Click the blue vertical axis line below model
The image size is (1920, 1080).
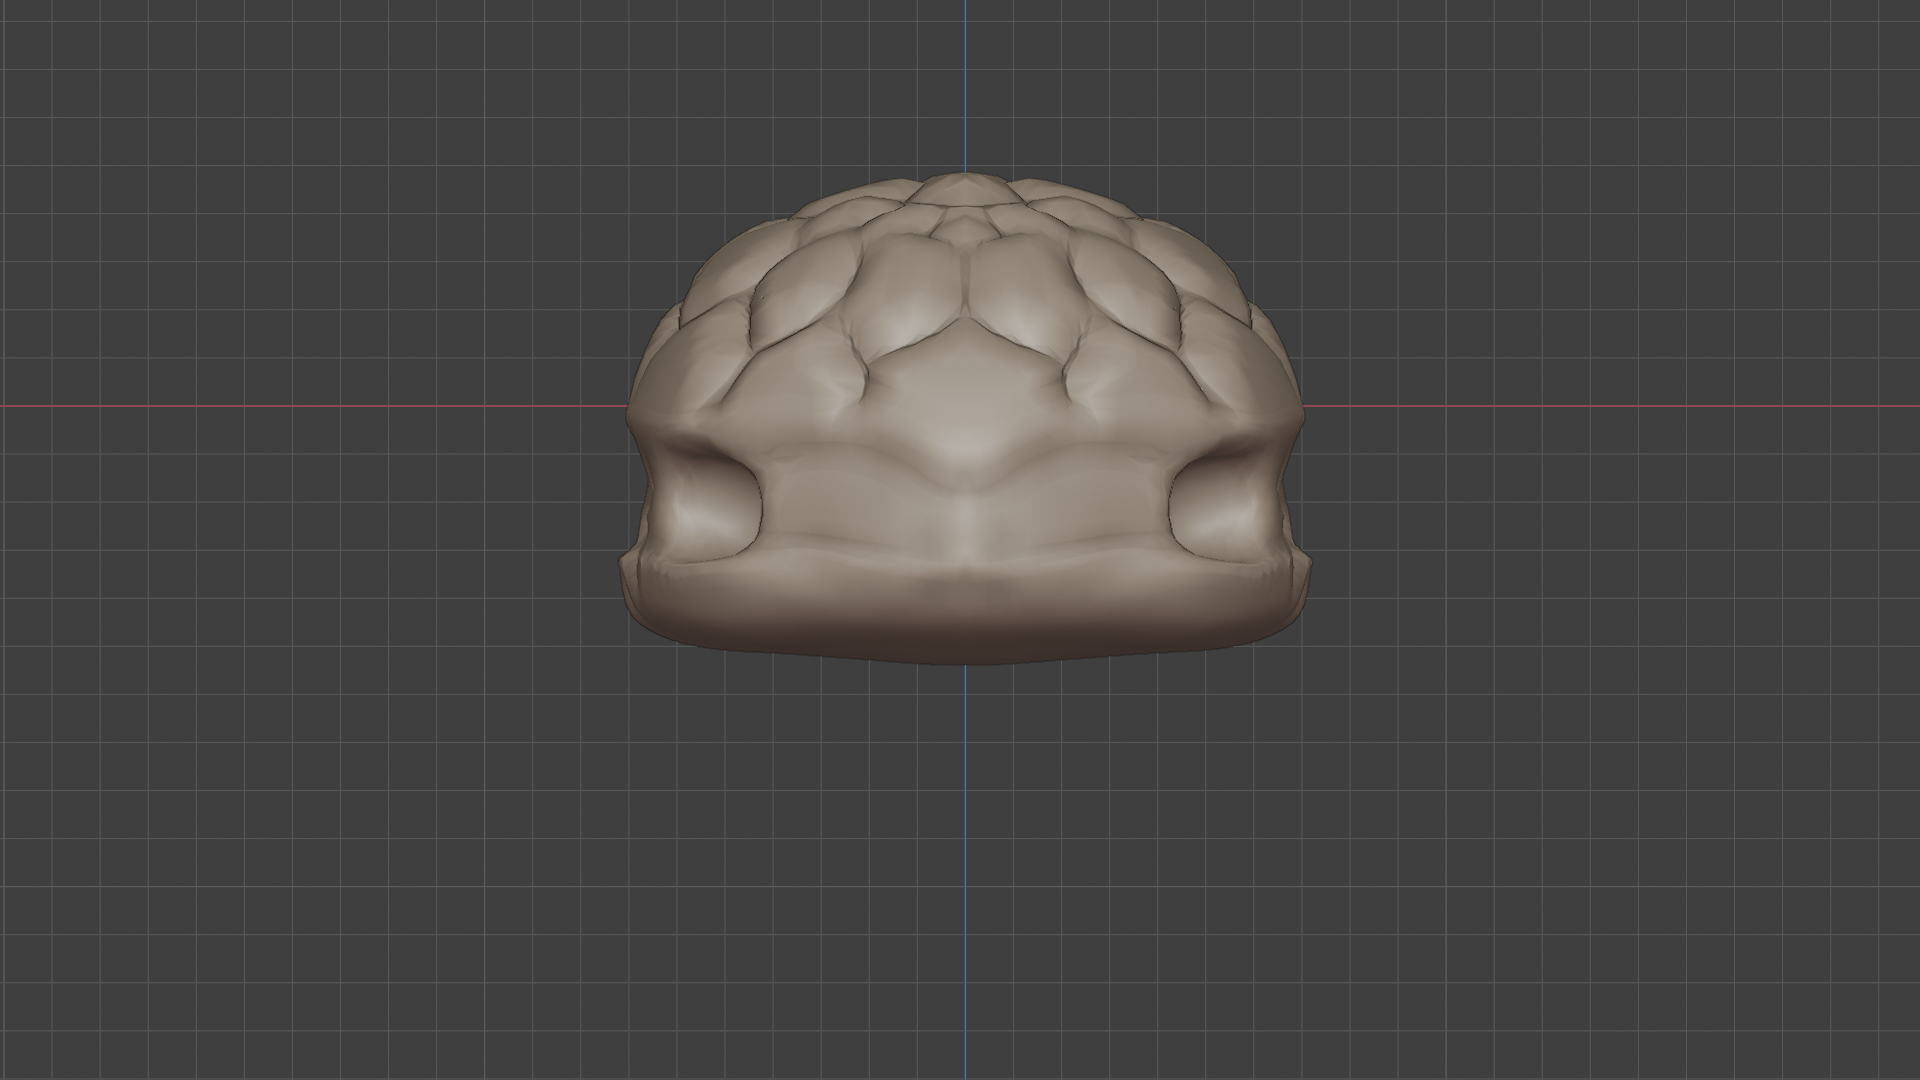[x=965, y=860]
